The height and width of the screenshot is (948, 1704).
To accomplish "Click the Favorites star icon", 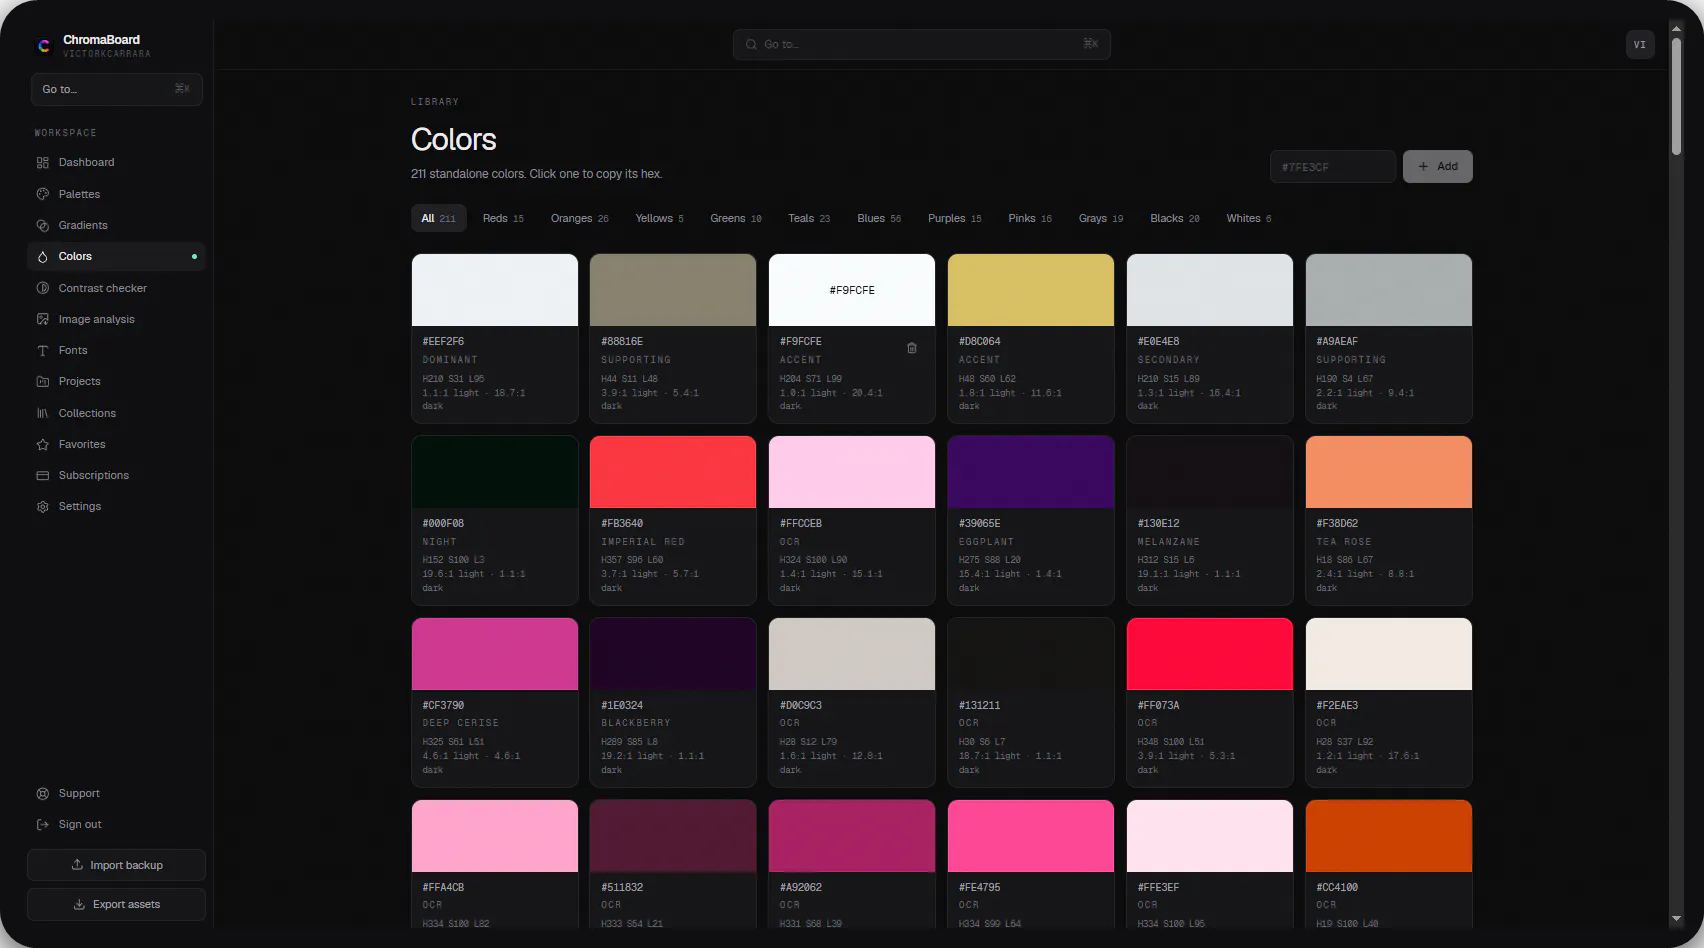I will coord(42,444).
